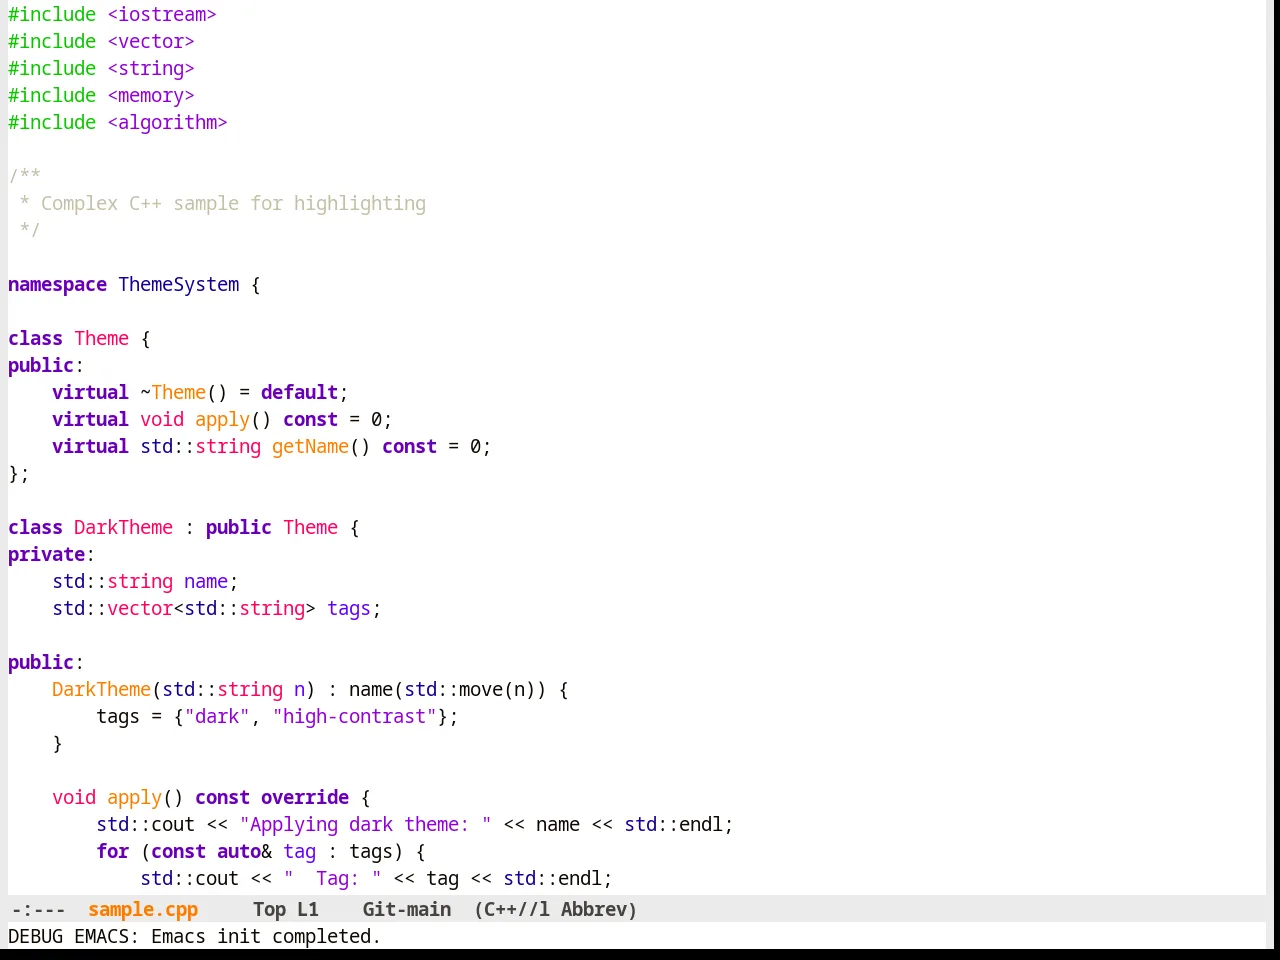Click 'std::move' in constructor initializer
1280x960 pixels.
point(453,689)
